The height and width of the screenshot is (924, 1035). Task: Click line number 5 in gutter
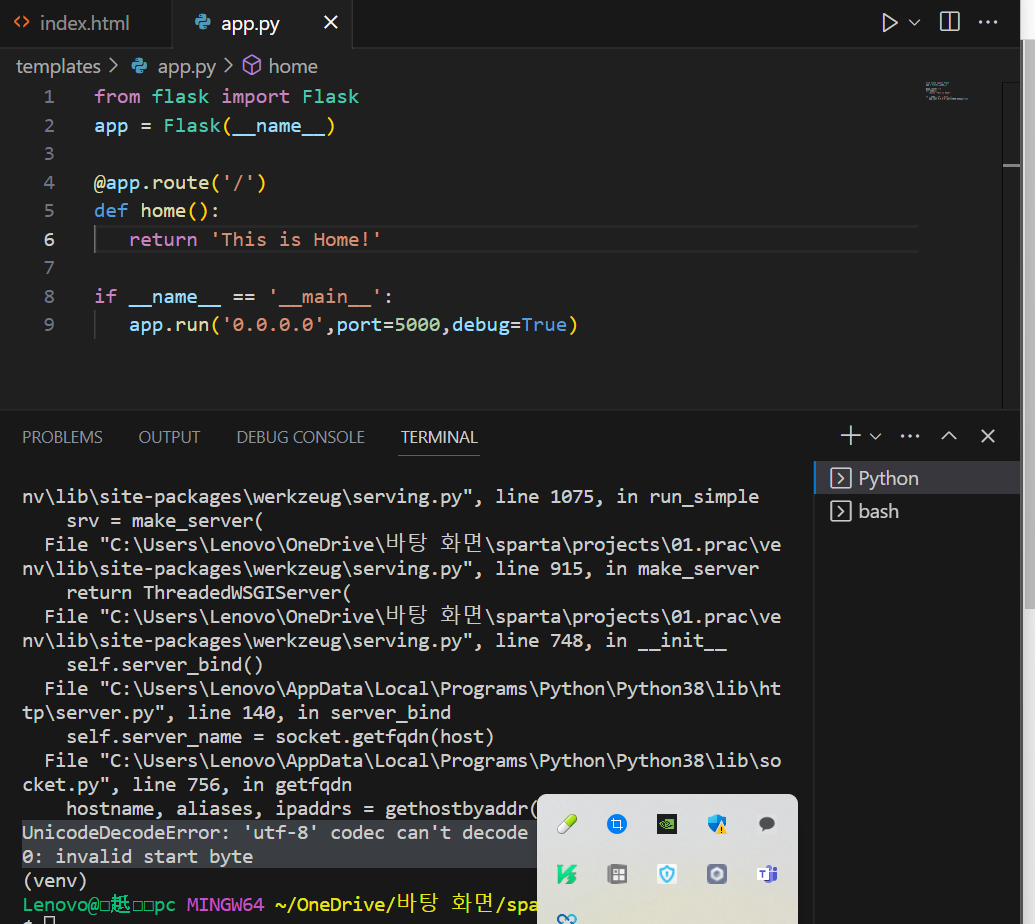(x=49, y=211)
